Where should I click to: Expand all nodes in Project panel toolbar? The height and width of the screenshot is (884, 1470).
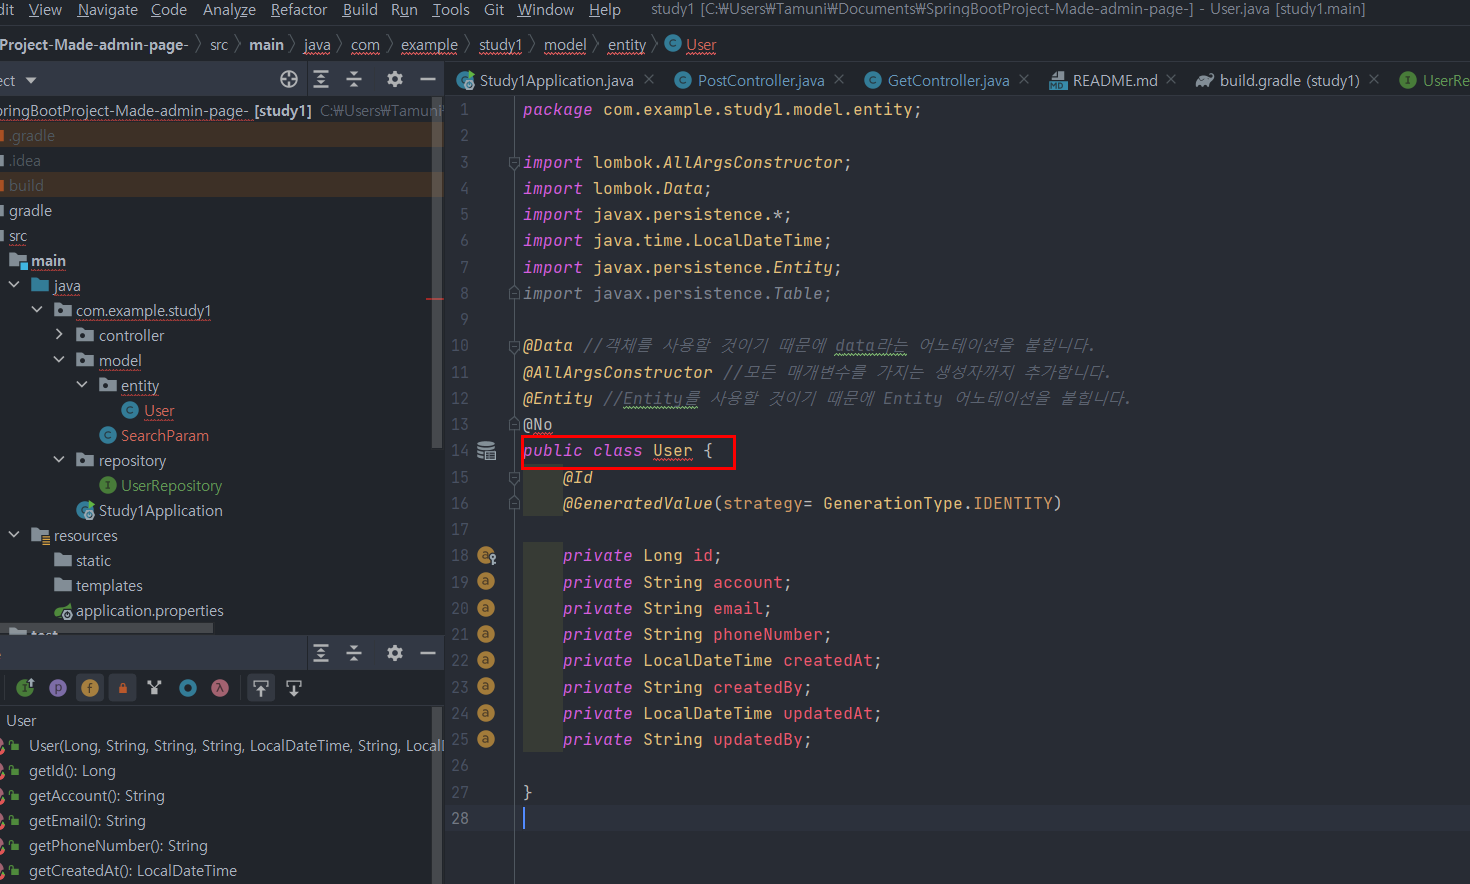(321, 79)
